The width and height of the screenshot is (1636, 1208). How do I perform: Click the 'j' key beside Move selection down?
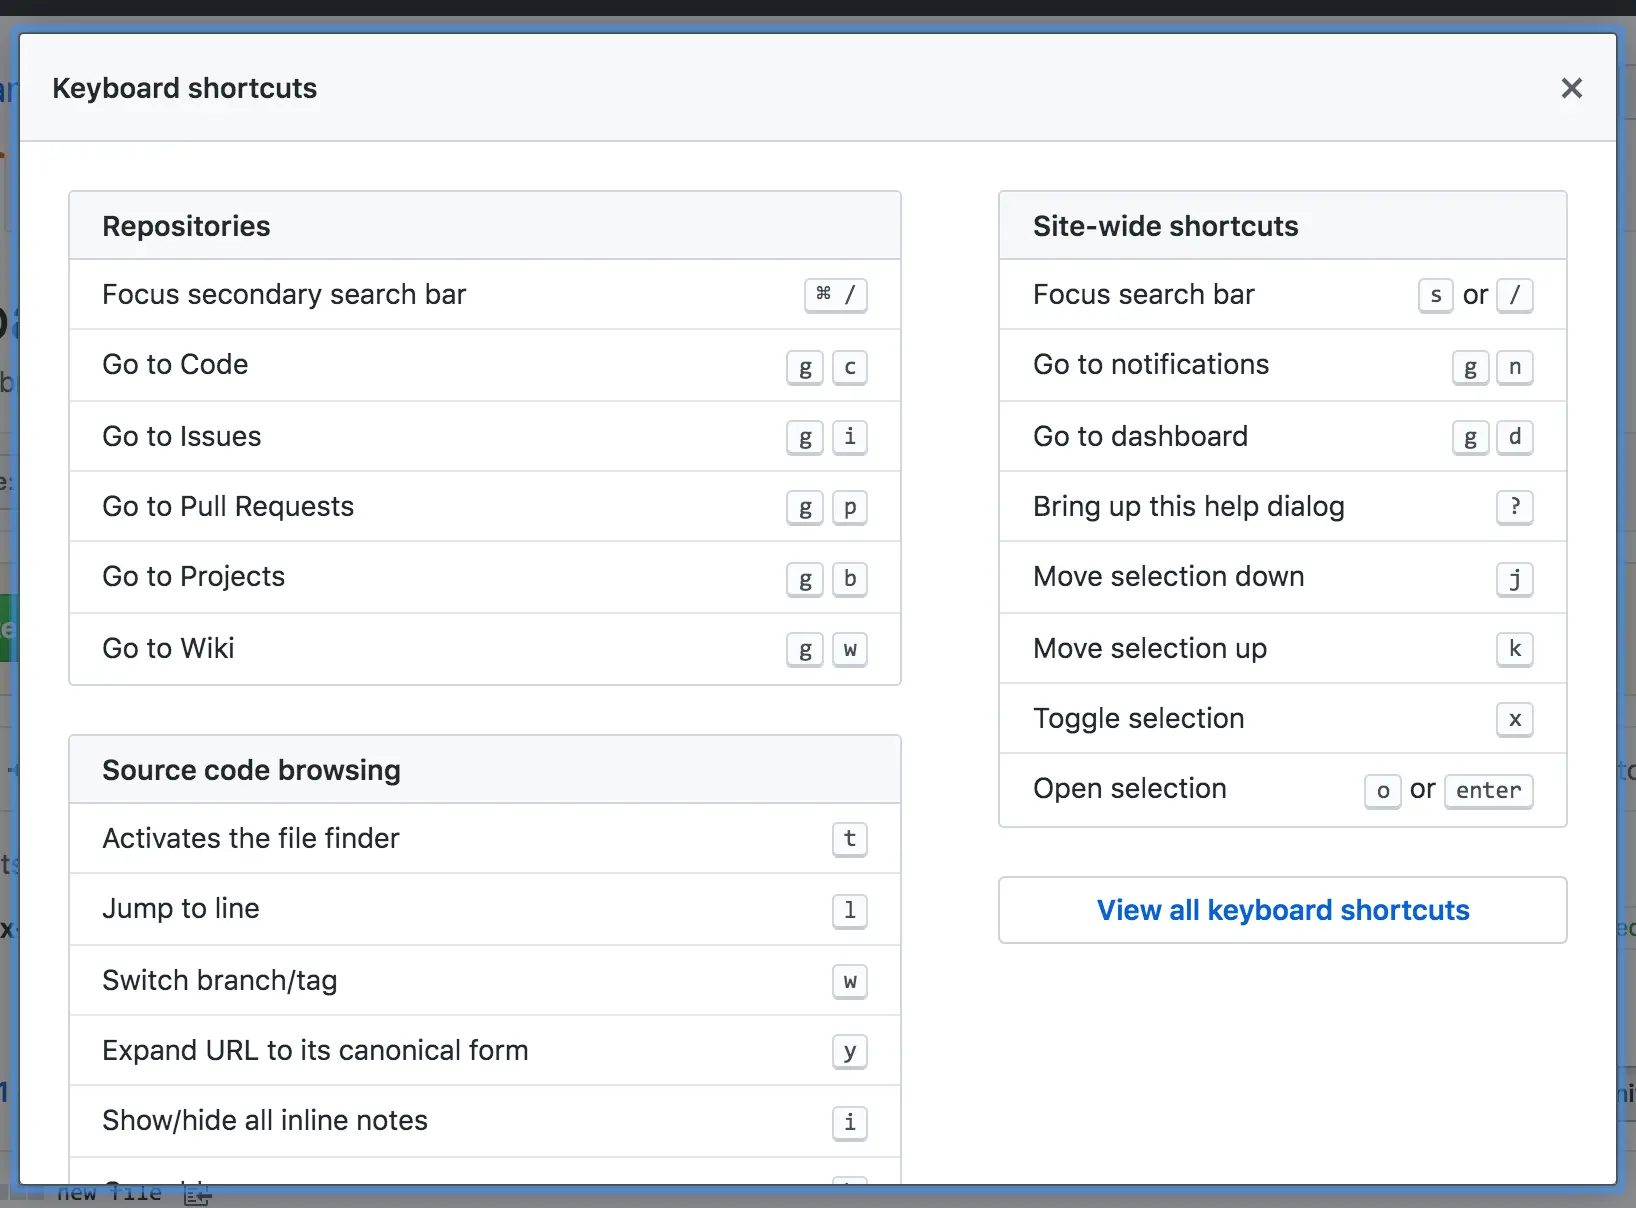[1514, 579]
